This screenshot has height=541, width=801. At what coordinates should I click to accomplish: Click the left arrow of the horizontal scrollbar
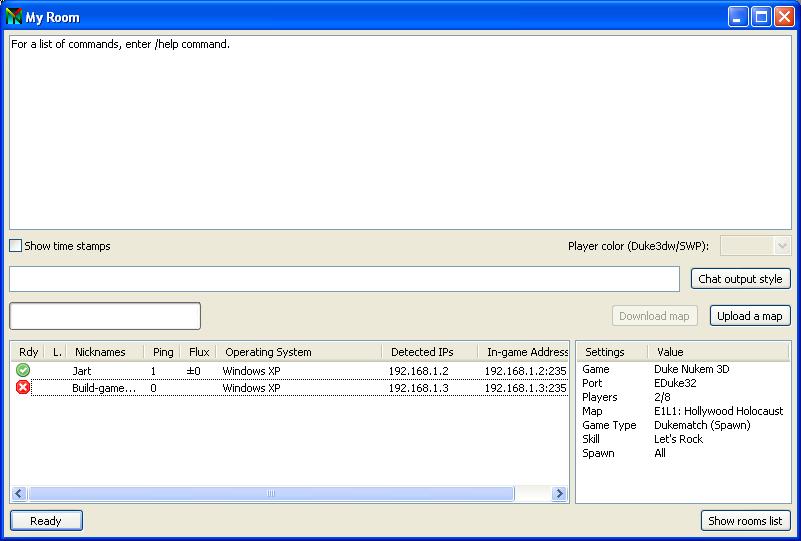tap(19, 494)
